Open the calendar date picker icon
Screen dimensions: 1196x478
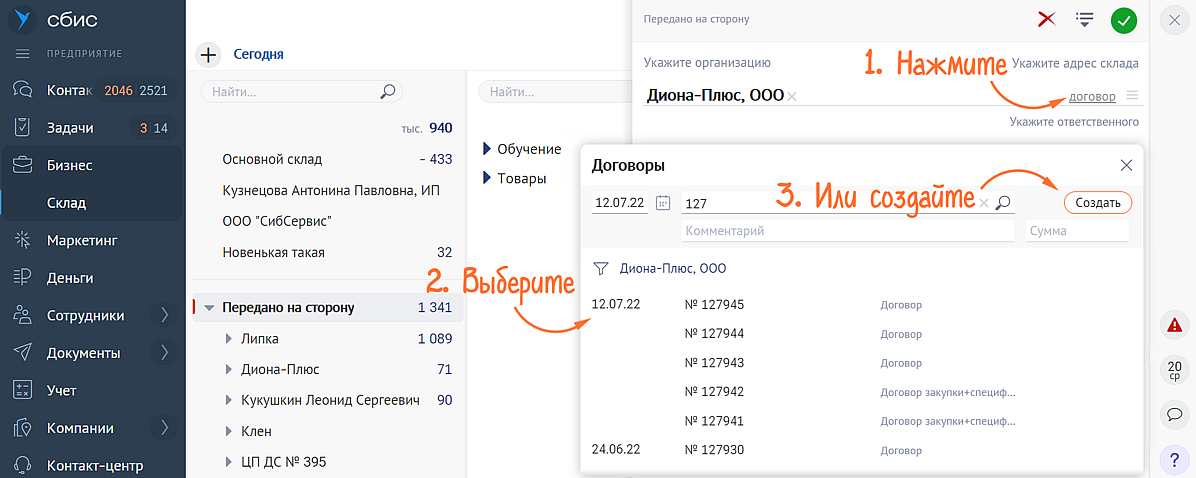(x=662, y=203)
